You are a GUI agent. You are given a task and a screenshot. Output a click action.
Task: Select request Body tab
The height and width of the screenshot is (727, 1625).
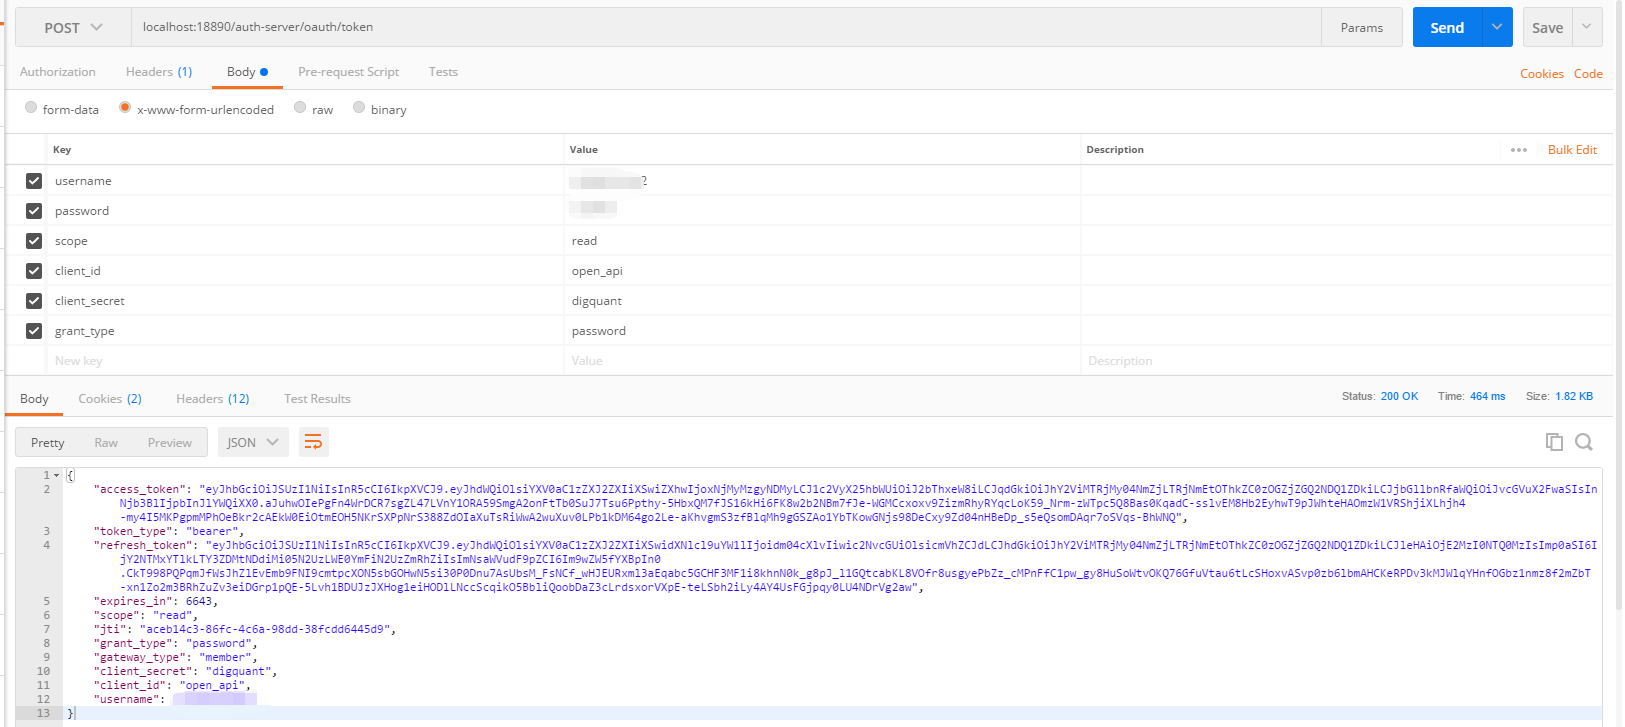[x=247, y=72]
